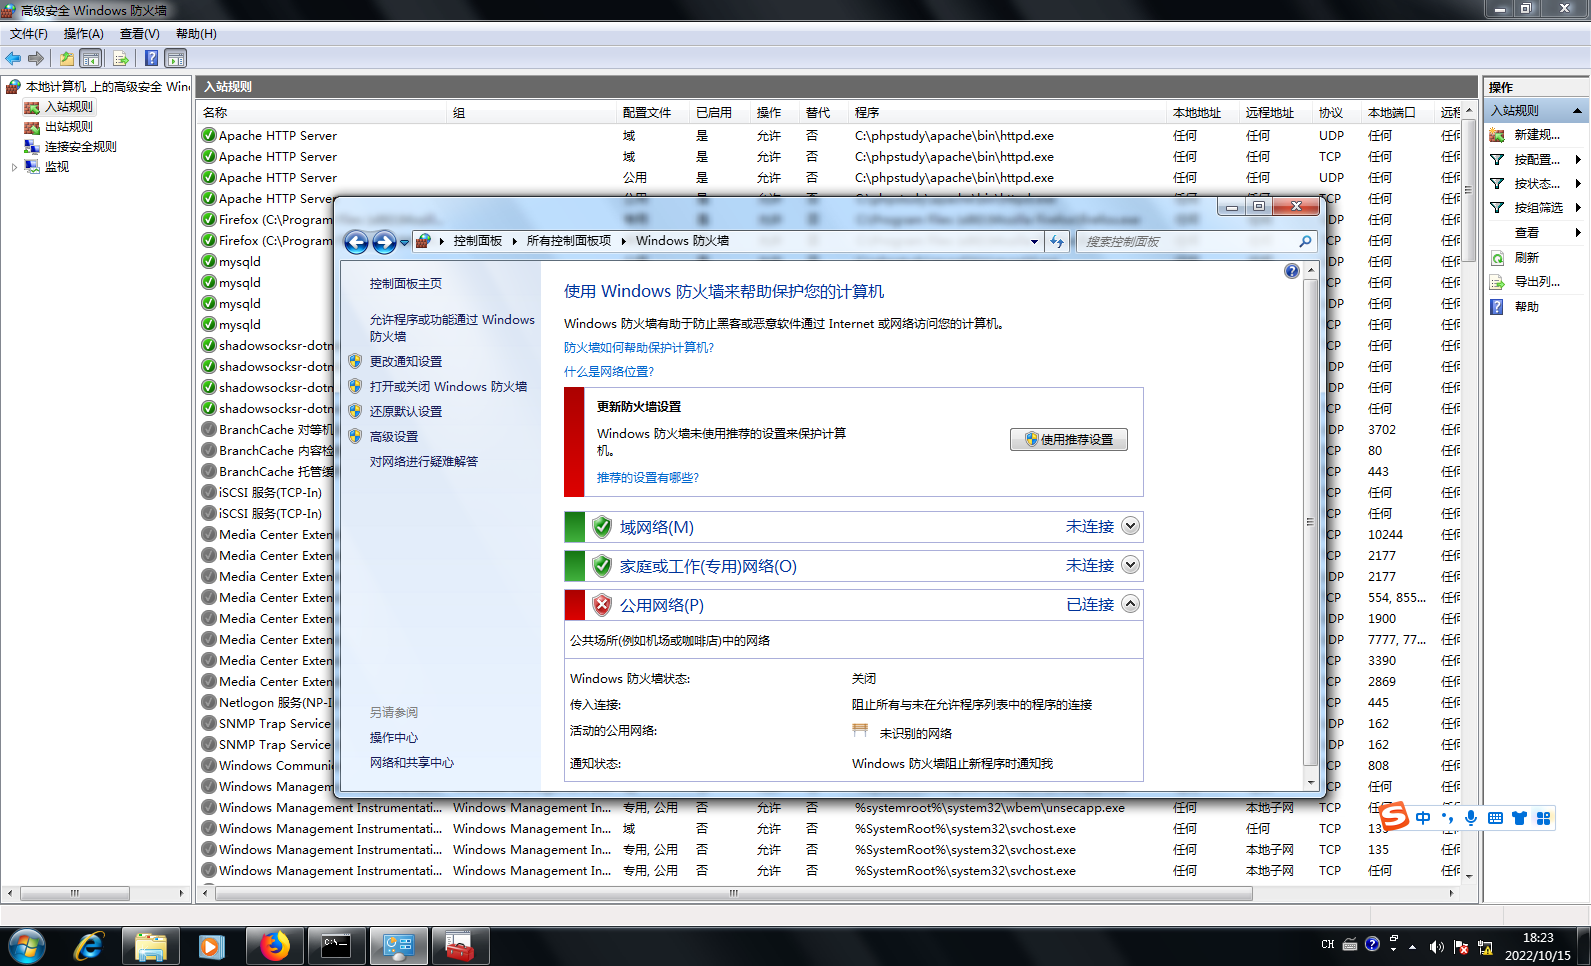Click the Windows Start button
This screenshot has height=966, width=1591.
(27, 945)
